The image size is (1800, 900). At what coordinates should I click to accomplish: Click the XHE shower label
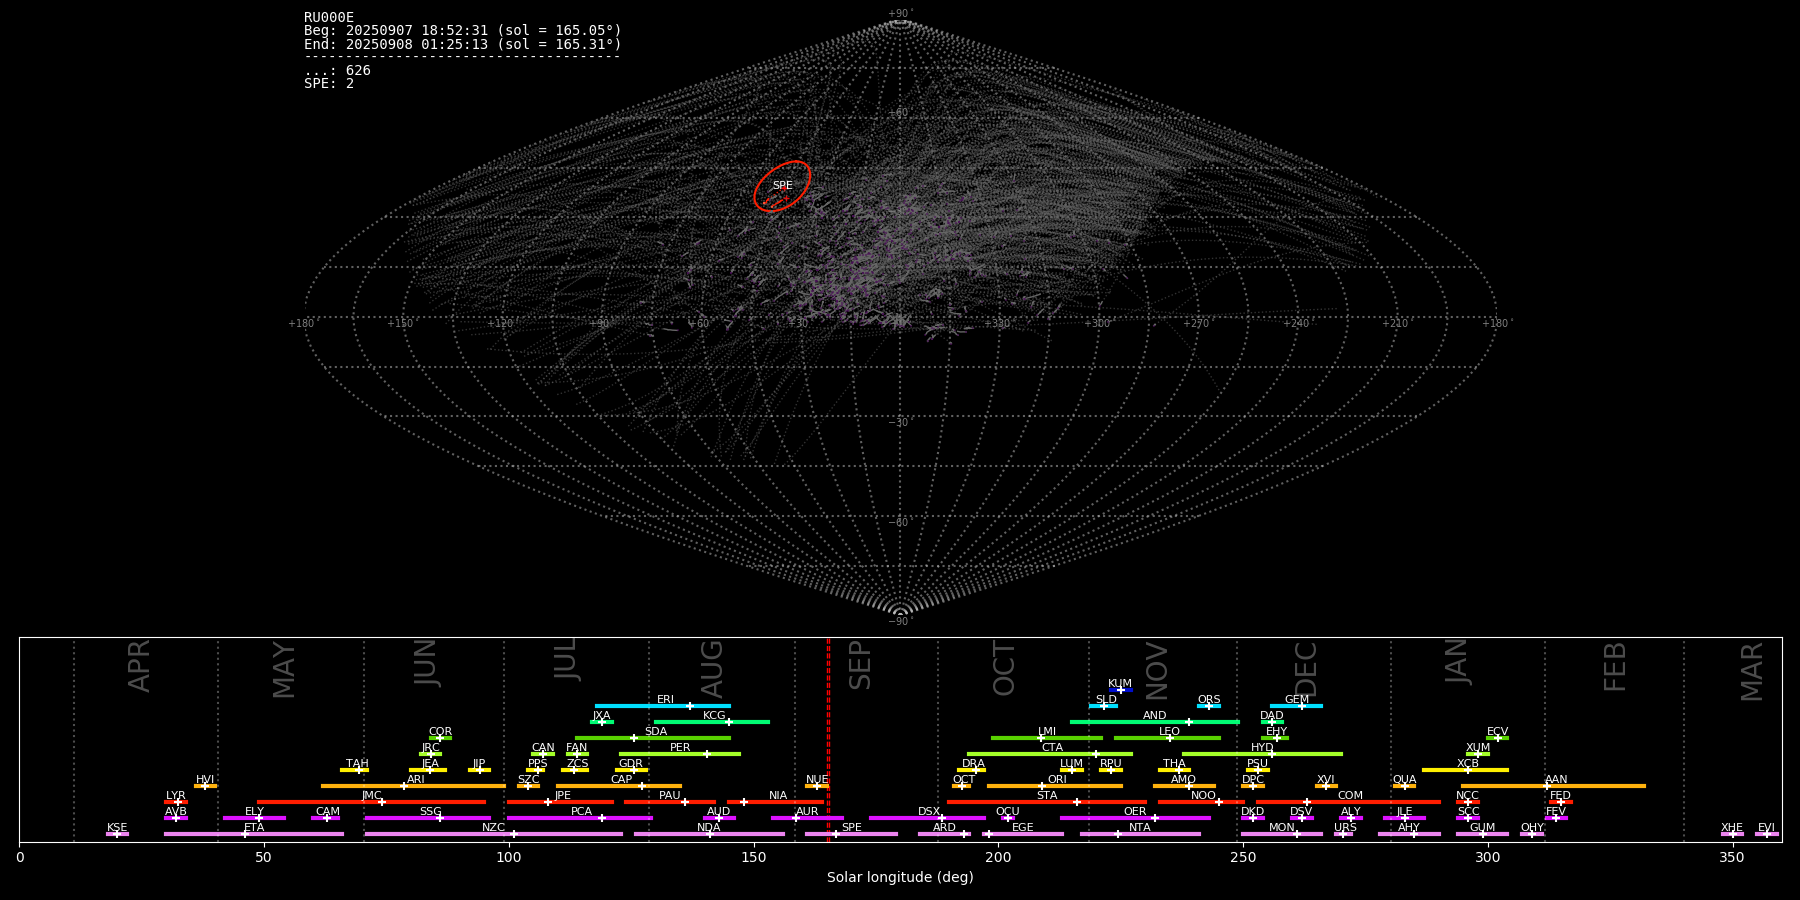pyautogui.click(x=1732, y=827)
